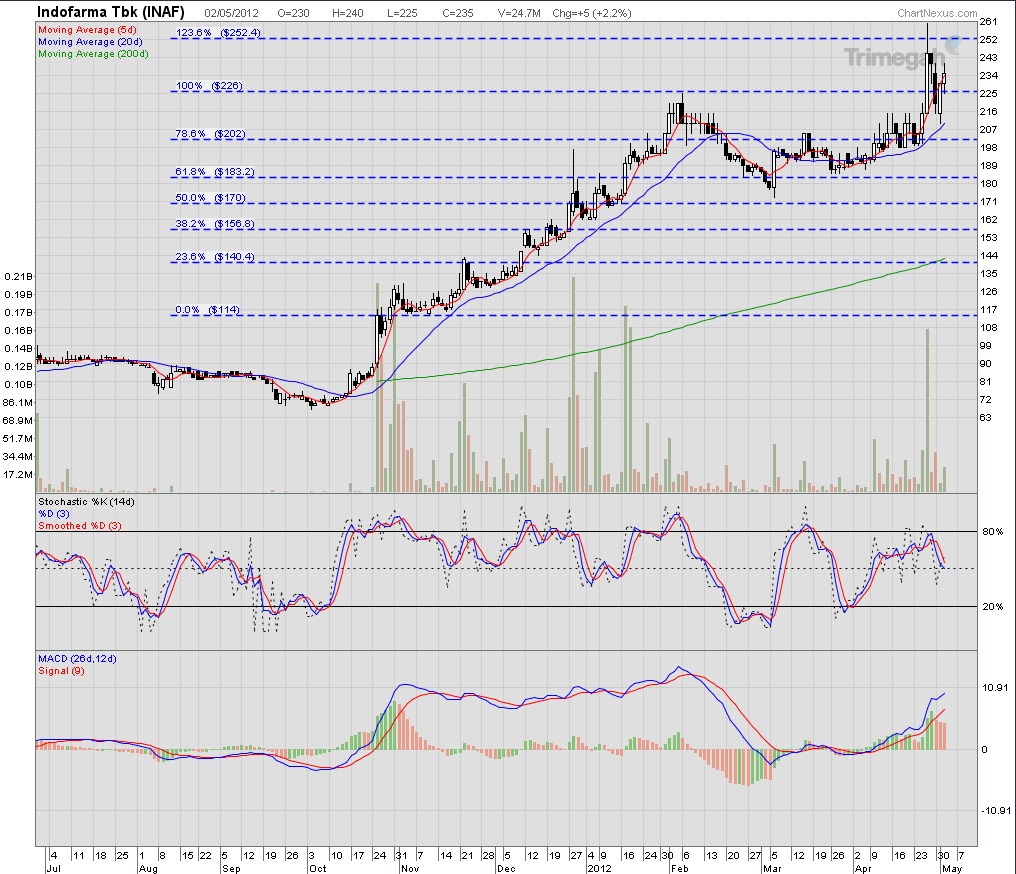1016x874 pixels.
Task: Select Moving Average (20d) legend label
Action: pos(90,41)
